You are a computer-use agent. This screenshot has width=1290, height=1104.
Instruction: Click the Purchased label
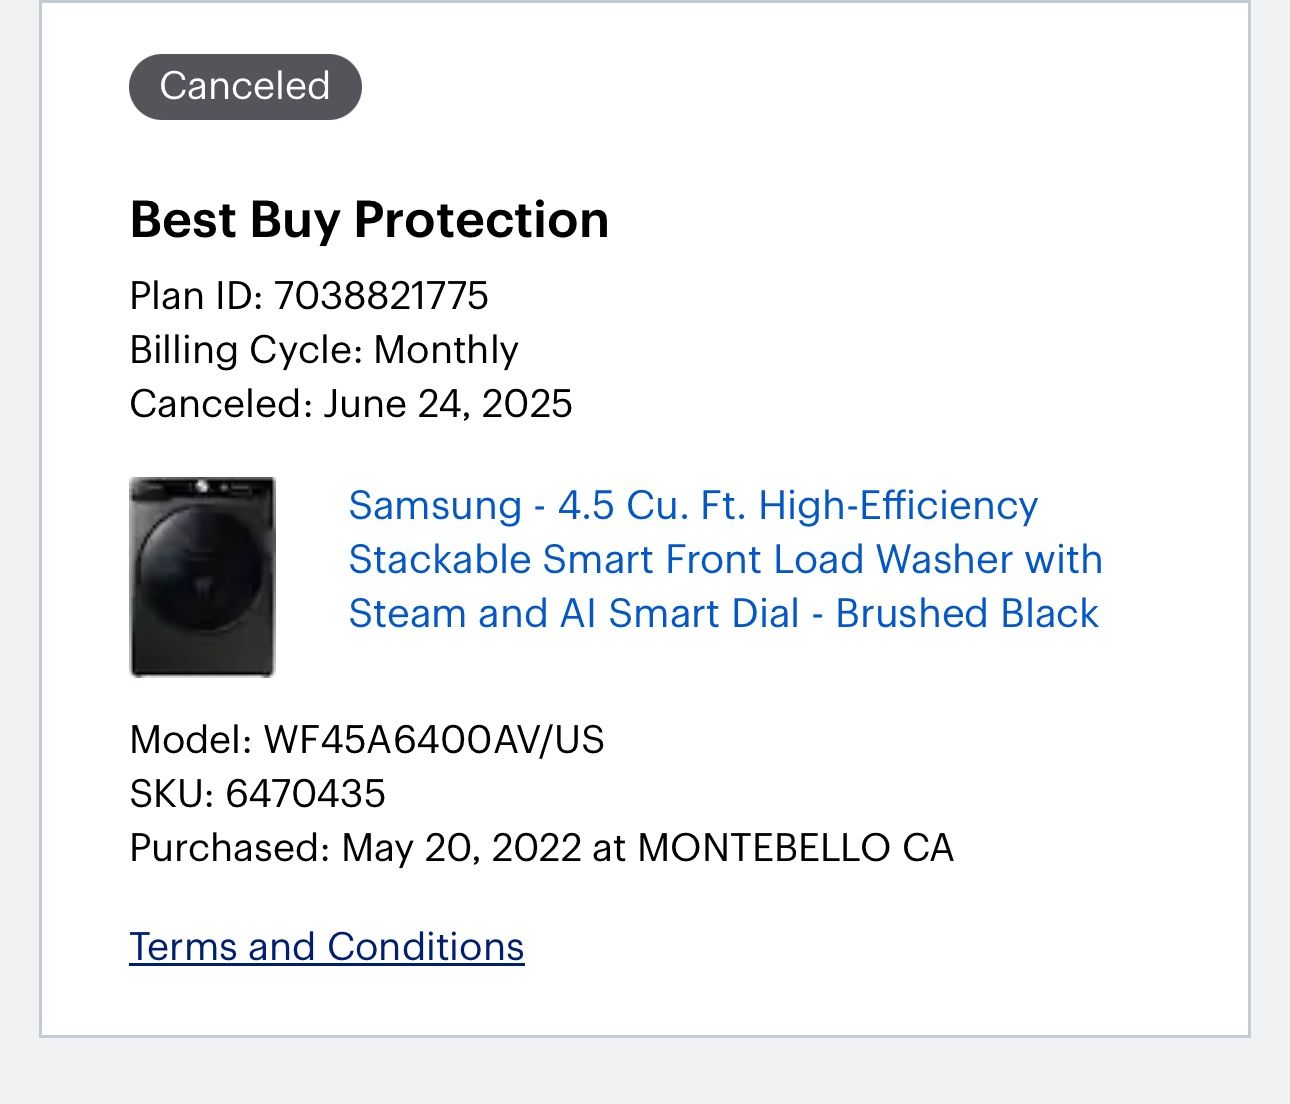point(230,848)
